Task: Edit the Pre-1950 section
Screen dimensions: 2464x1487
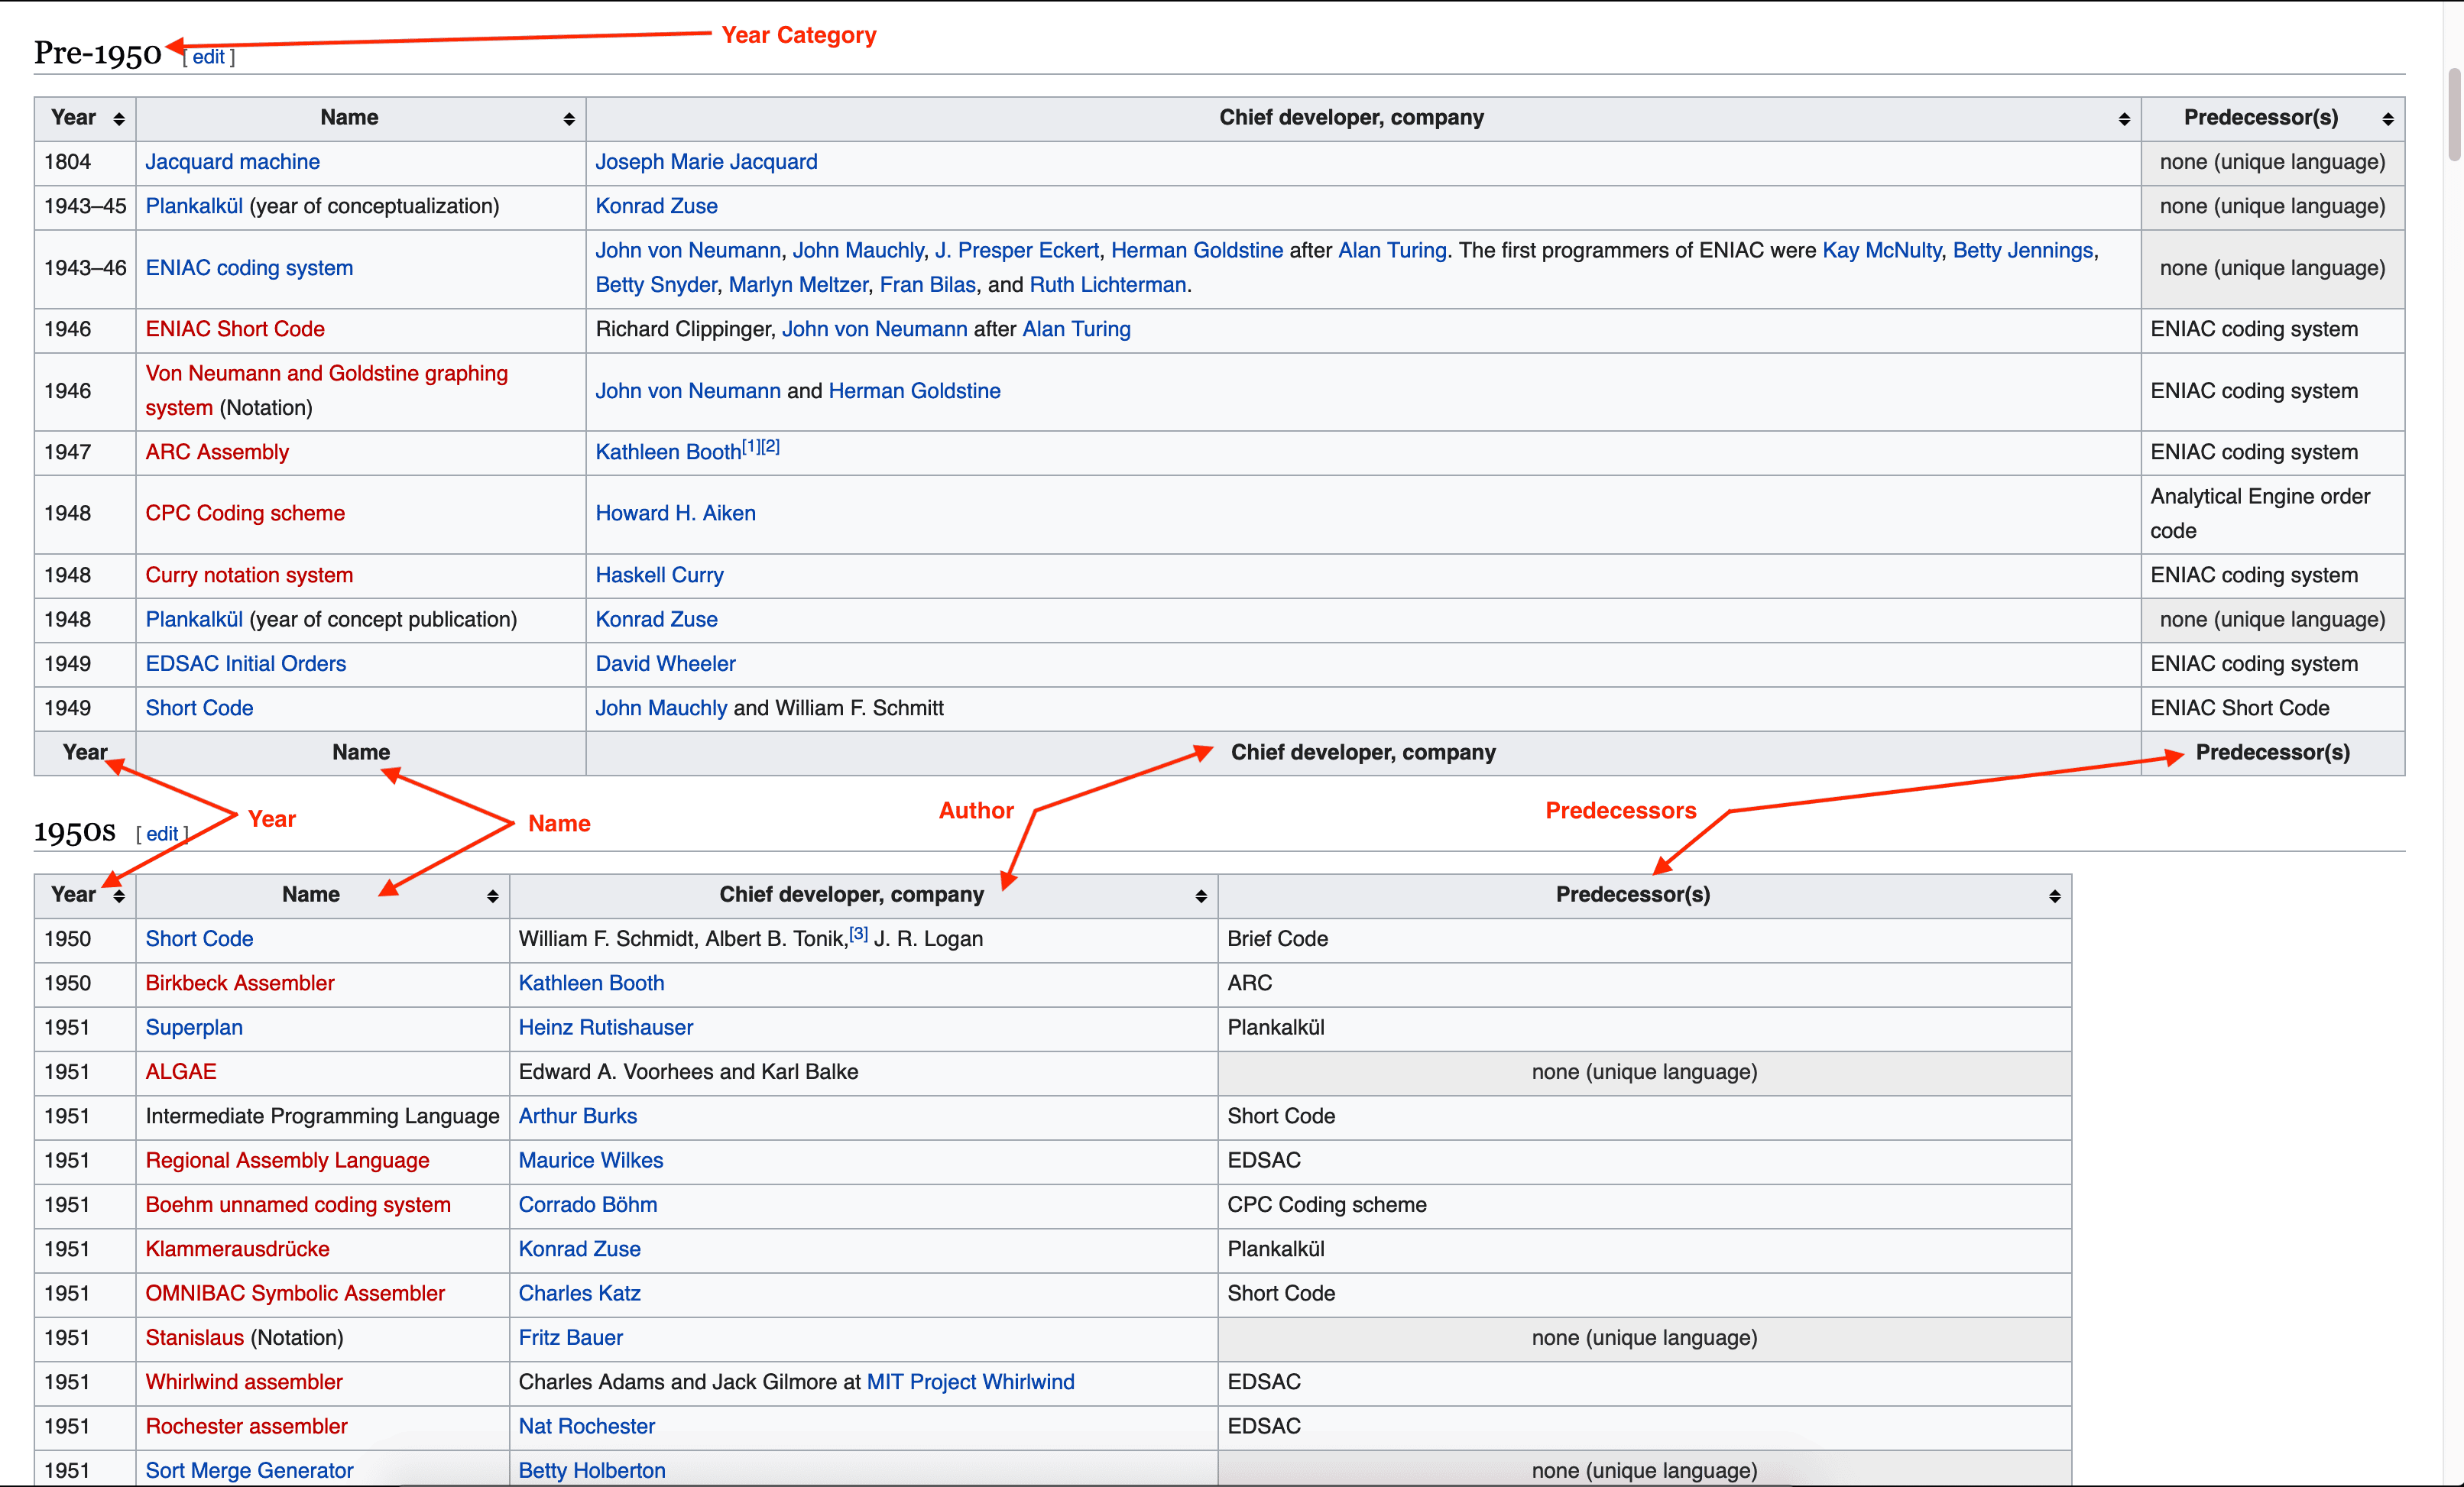Action: tap(208, 57)
